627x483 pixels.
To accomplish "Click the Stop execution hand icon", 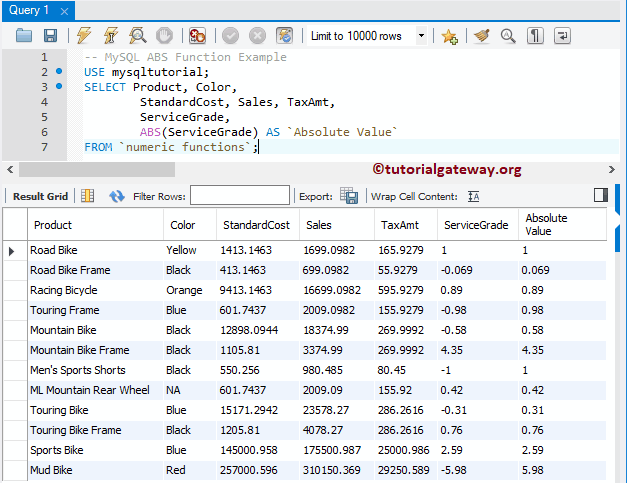I will (x=164, y=36).
